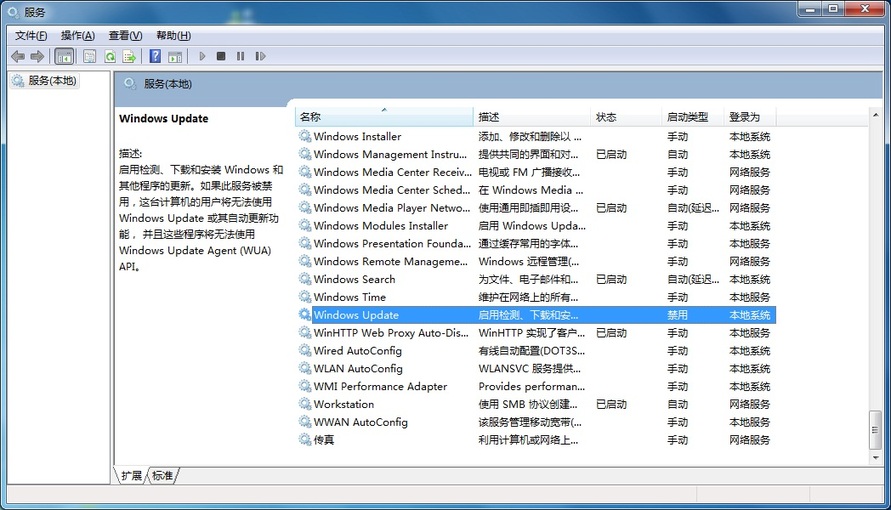Screen dimensions: 891x510
Task: Click the gear icon of Windows Search
Action: pos(305,279)
